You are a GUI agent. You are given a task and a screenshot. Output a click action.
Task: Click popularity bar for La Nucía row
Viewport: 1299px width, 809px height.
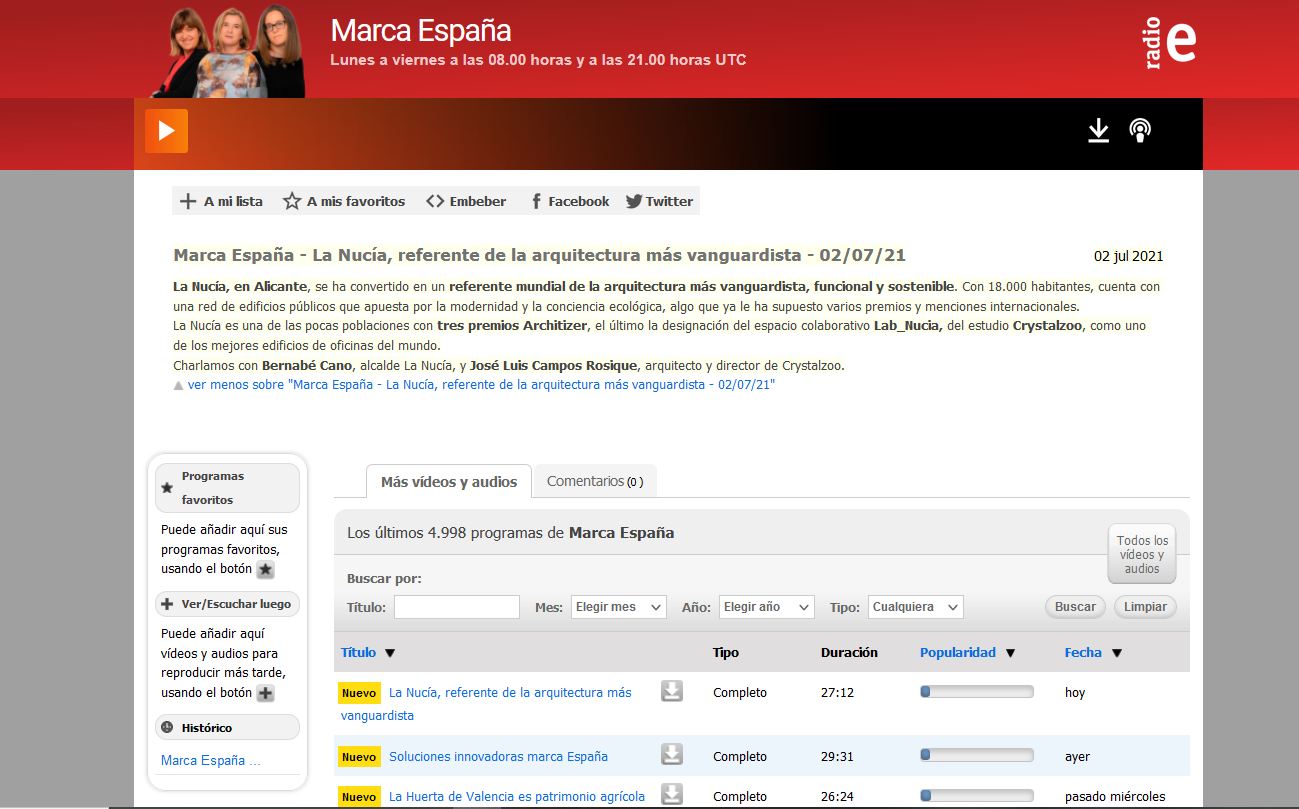click(976, 691)
